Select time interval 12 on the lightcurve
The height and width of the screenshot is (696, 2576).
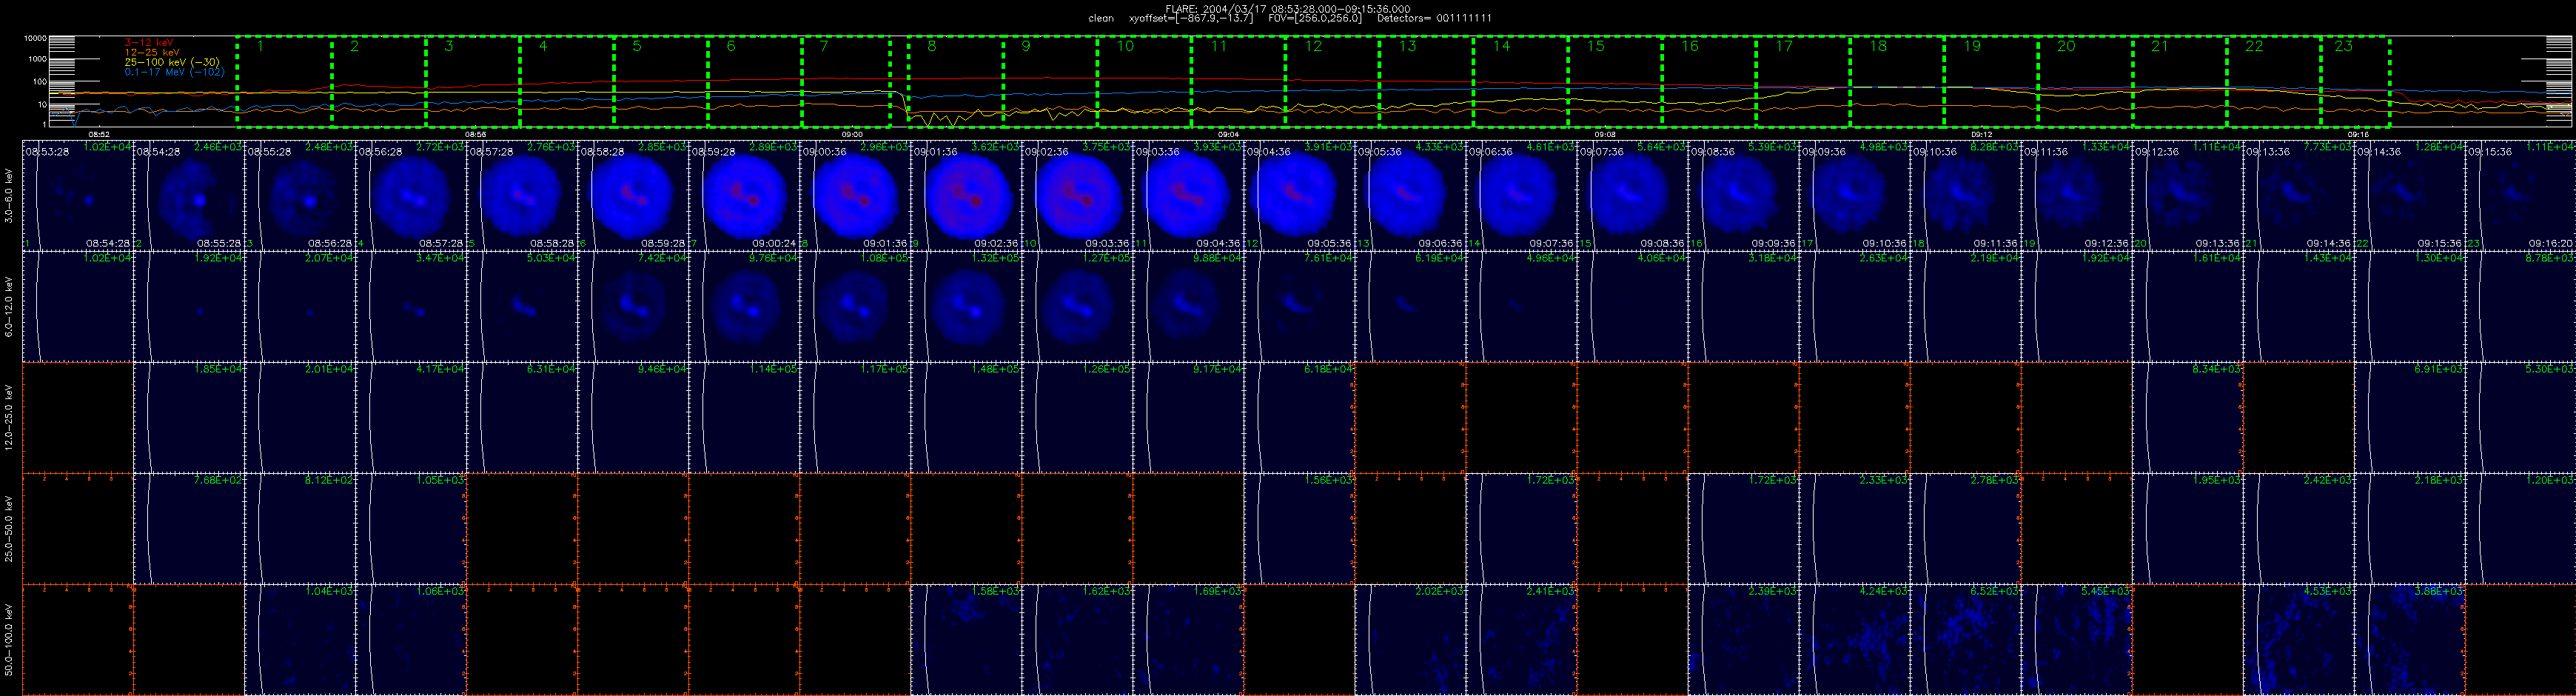(1332, 82)
